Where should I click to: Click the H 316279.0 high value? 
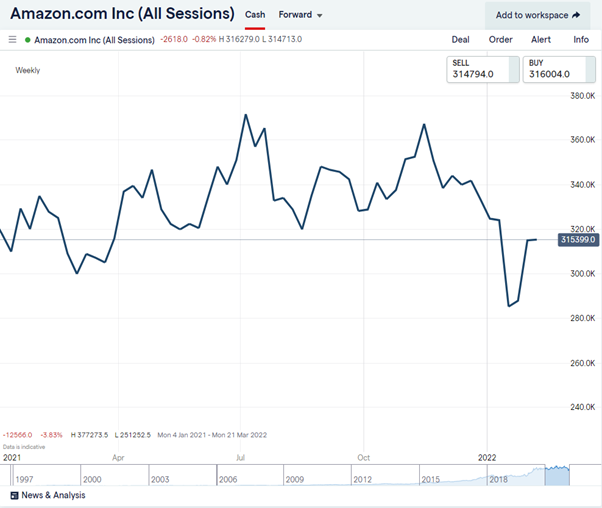coord(239,39)
